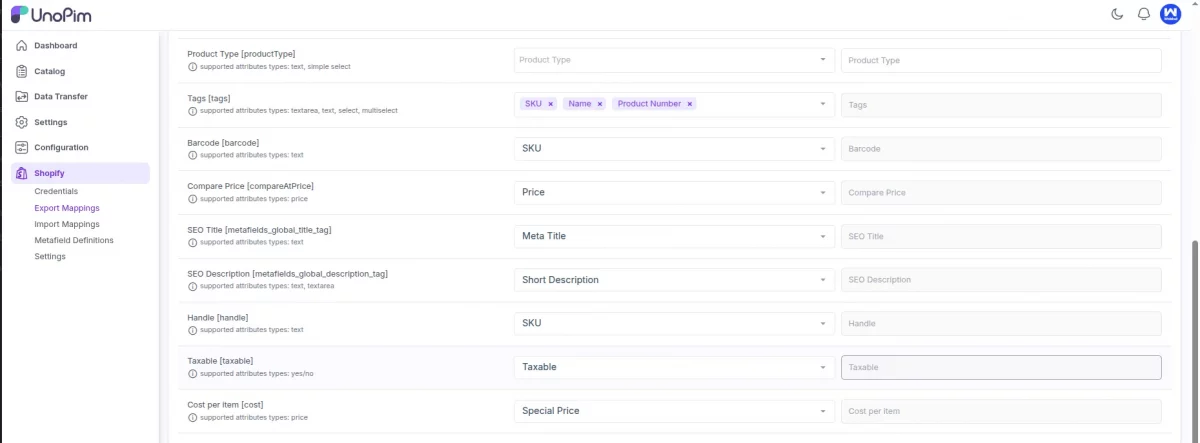The image size is (1200, 443).
Task: Click info icon under Cost per Item
Action: click(x=192, y=418)
